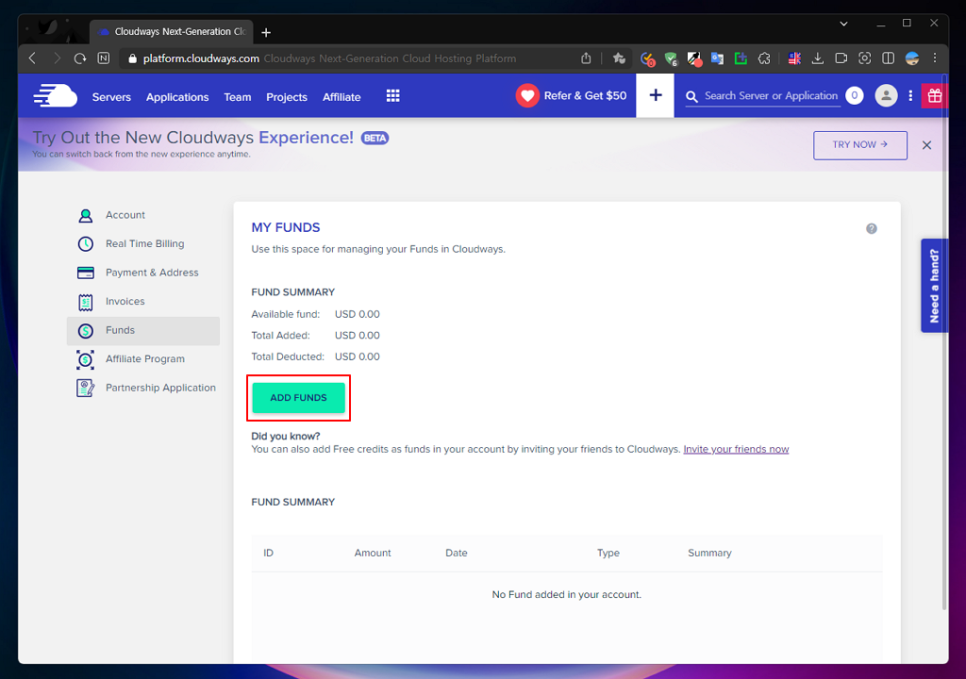
Task: Dismiss the New Cloudways Experience banner
Action: click(x=927, y=145)
